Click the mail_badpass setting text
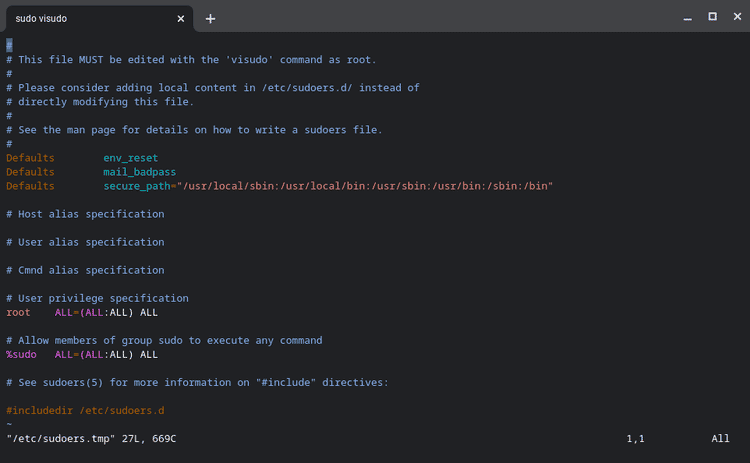Image resolution: width=750 pixels, height=463 pixels. pyautogui.click(x=139, y=172)
